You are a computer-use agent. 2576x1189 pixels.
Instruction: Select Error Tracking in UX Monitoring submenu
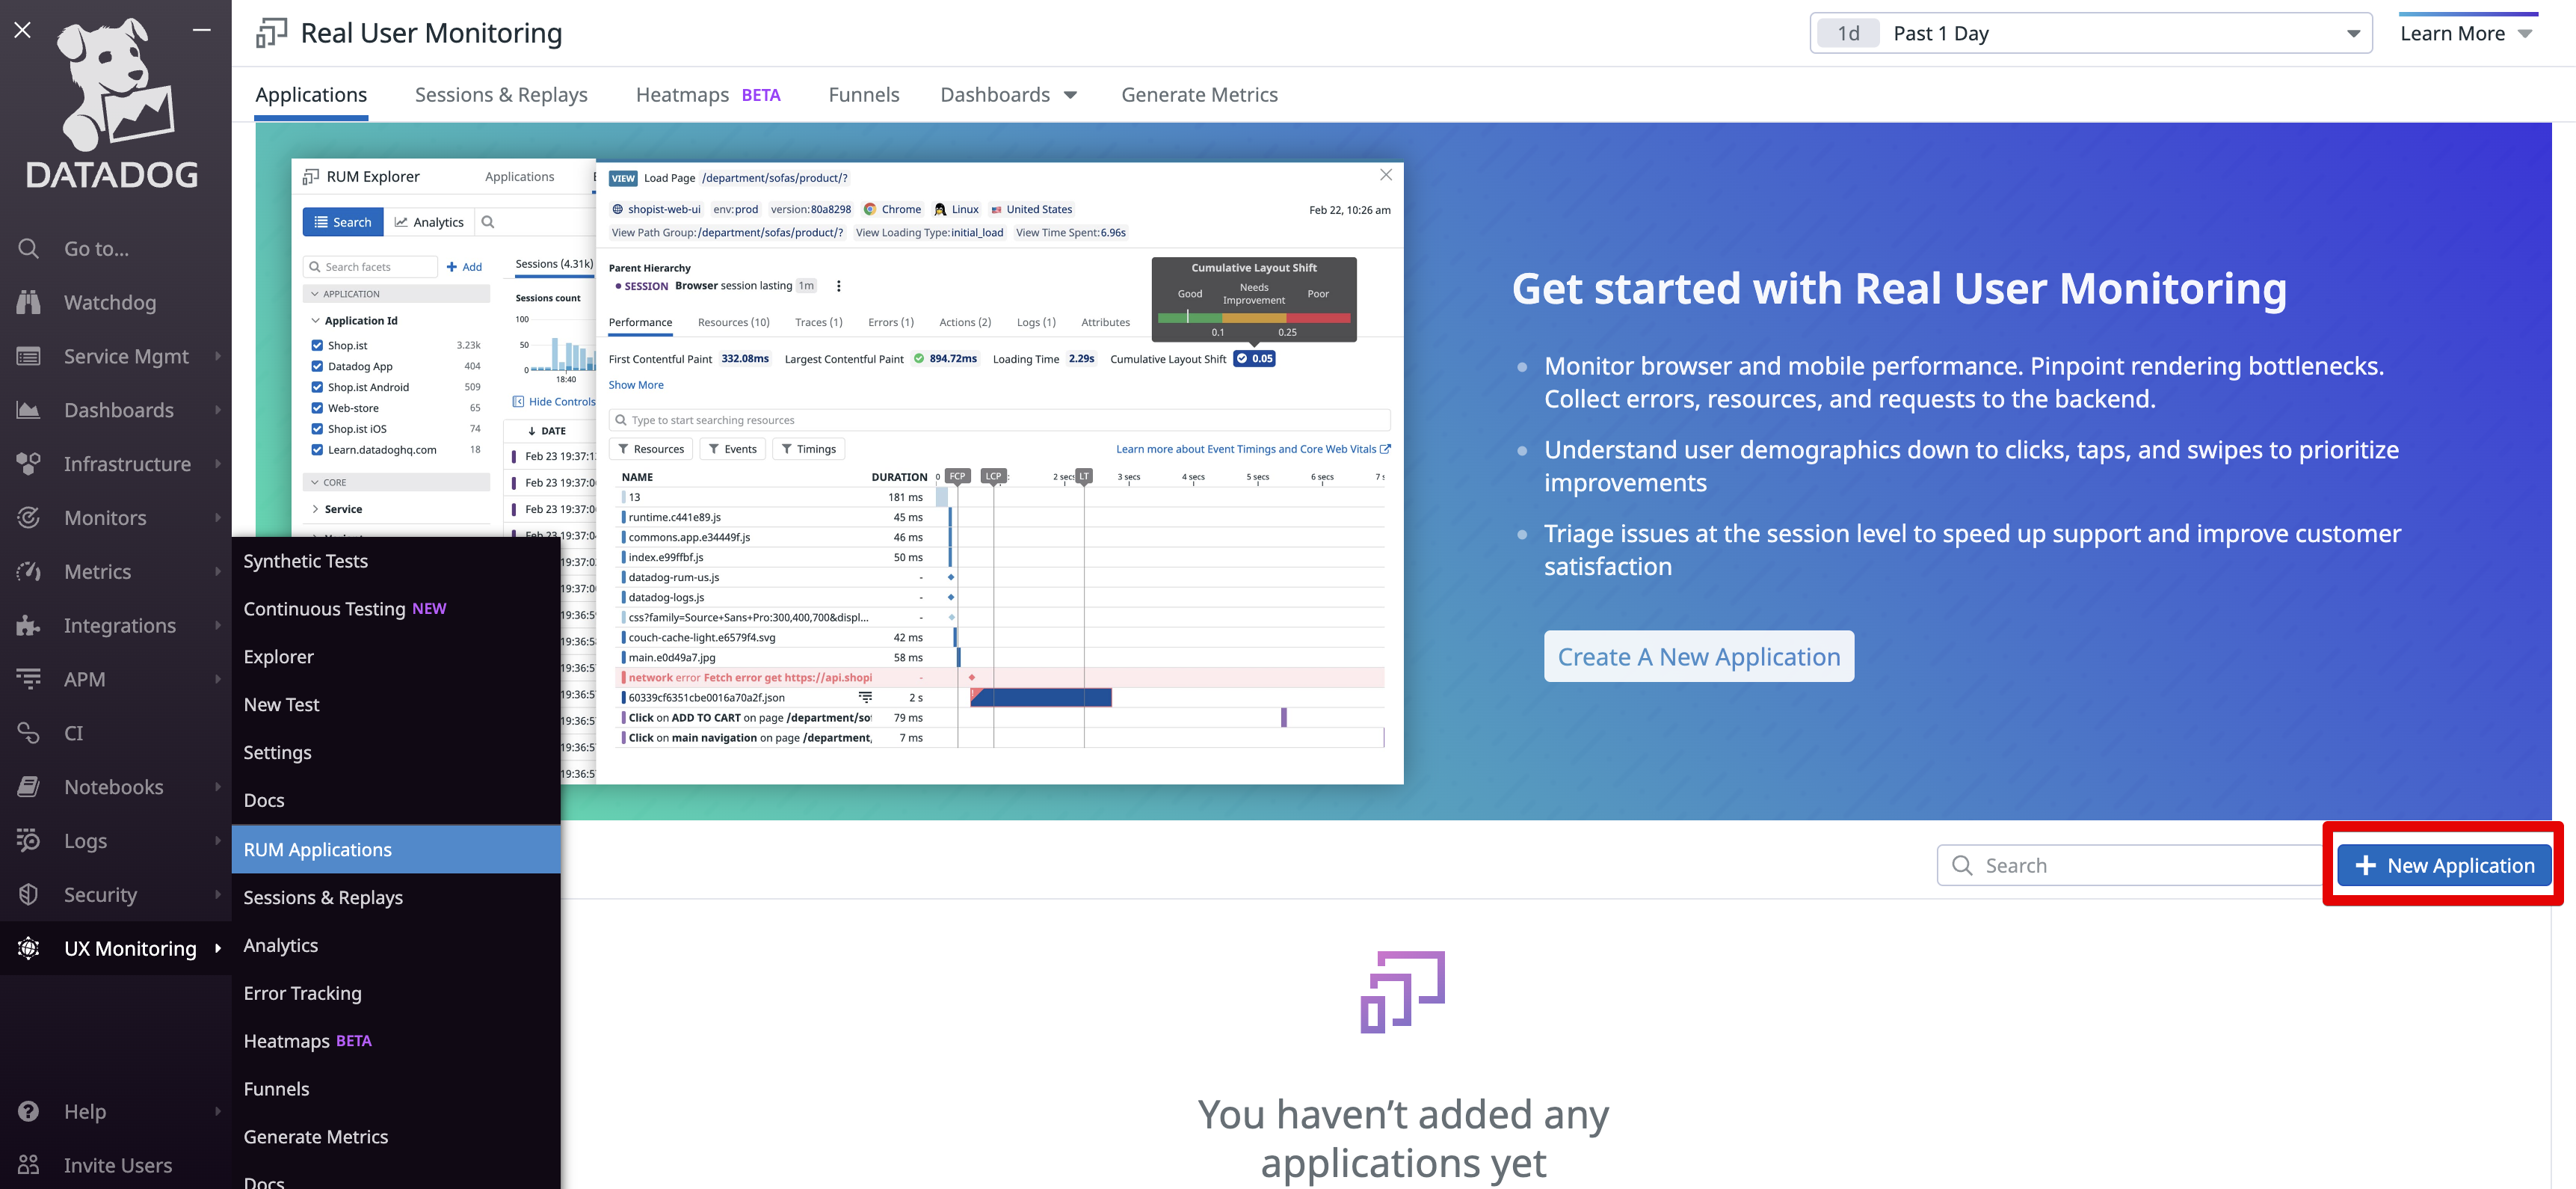click(x=302, y=993)
